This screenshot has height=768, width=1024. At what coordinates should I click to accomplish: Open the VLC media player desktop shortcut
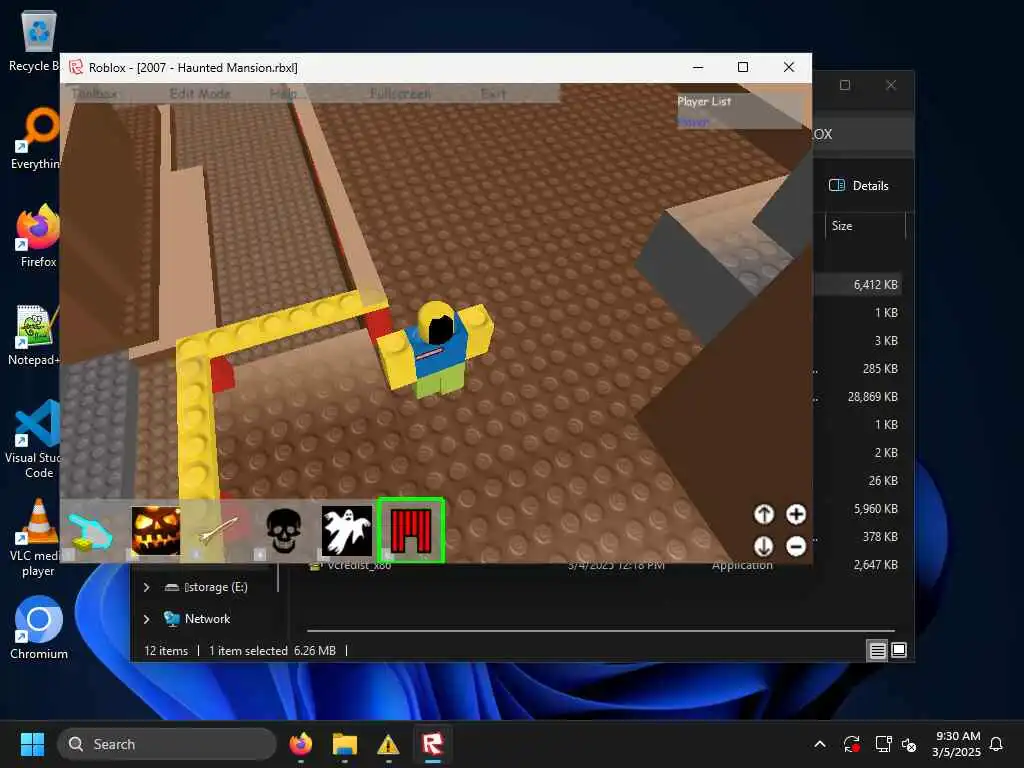(36, 538)
